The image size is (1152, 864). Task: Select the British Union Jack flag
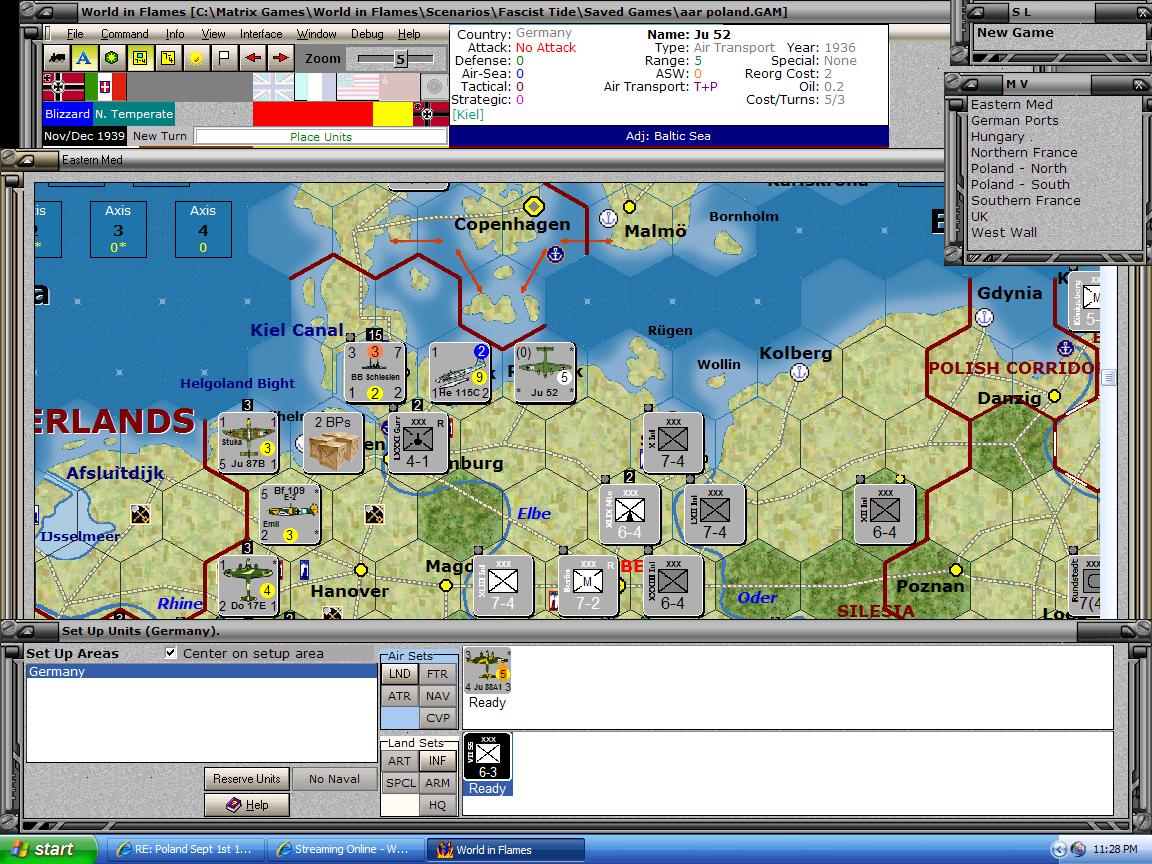coord(273,87)
